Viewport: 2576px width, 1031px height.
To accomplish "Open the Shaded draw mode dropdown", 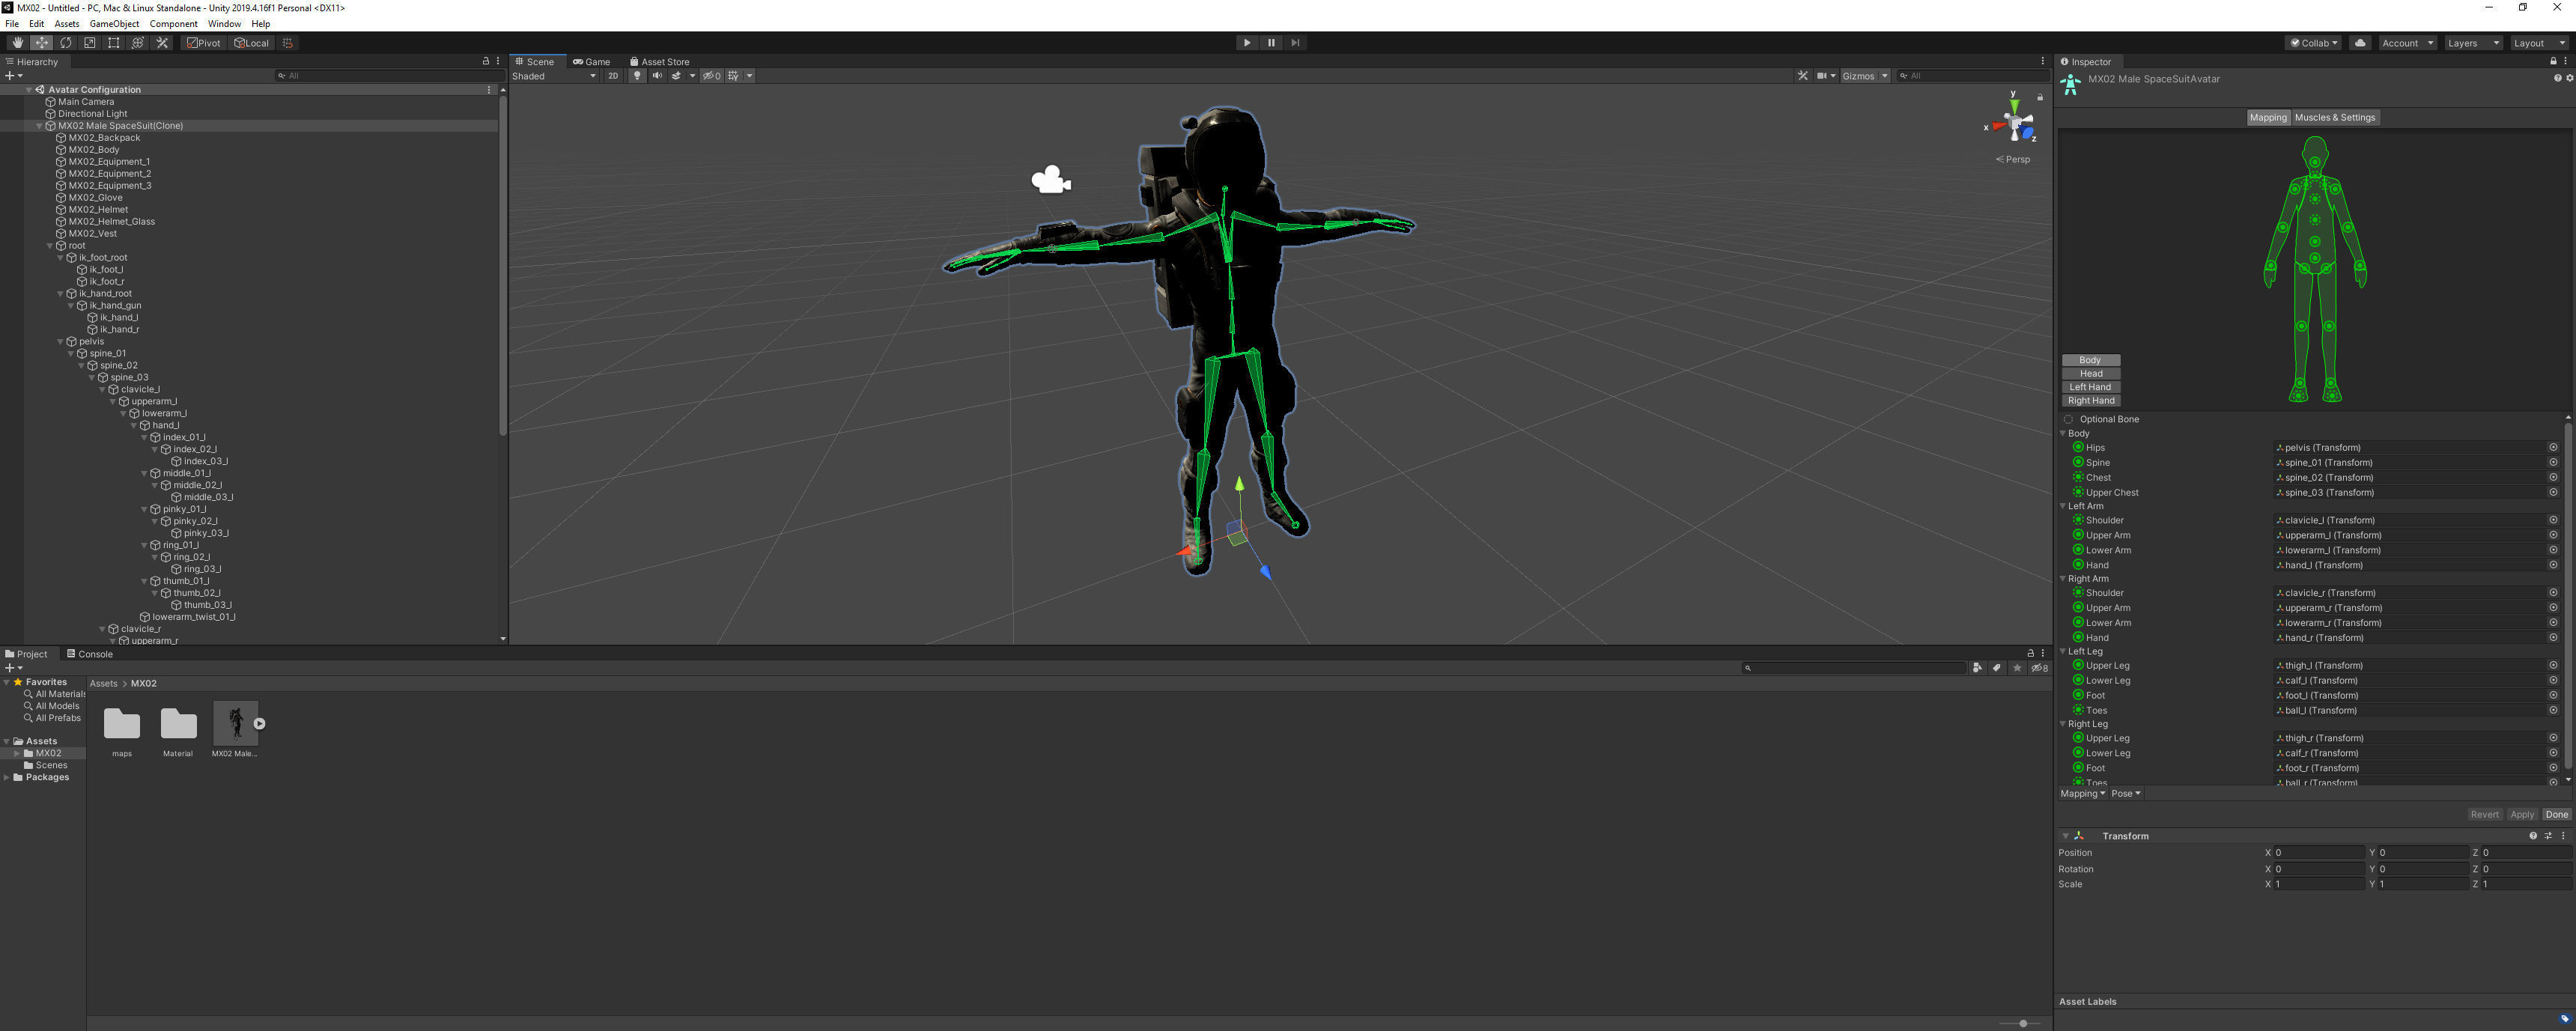I will point(554,76).
